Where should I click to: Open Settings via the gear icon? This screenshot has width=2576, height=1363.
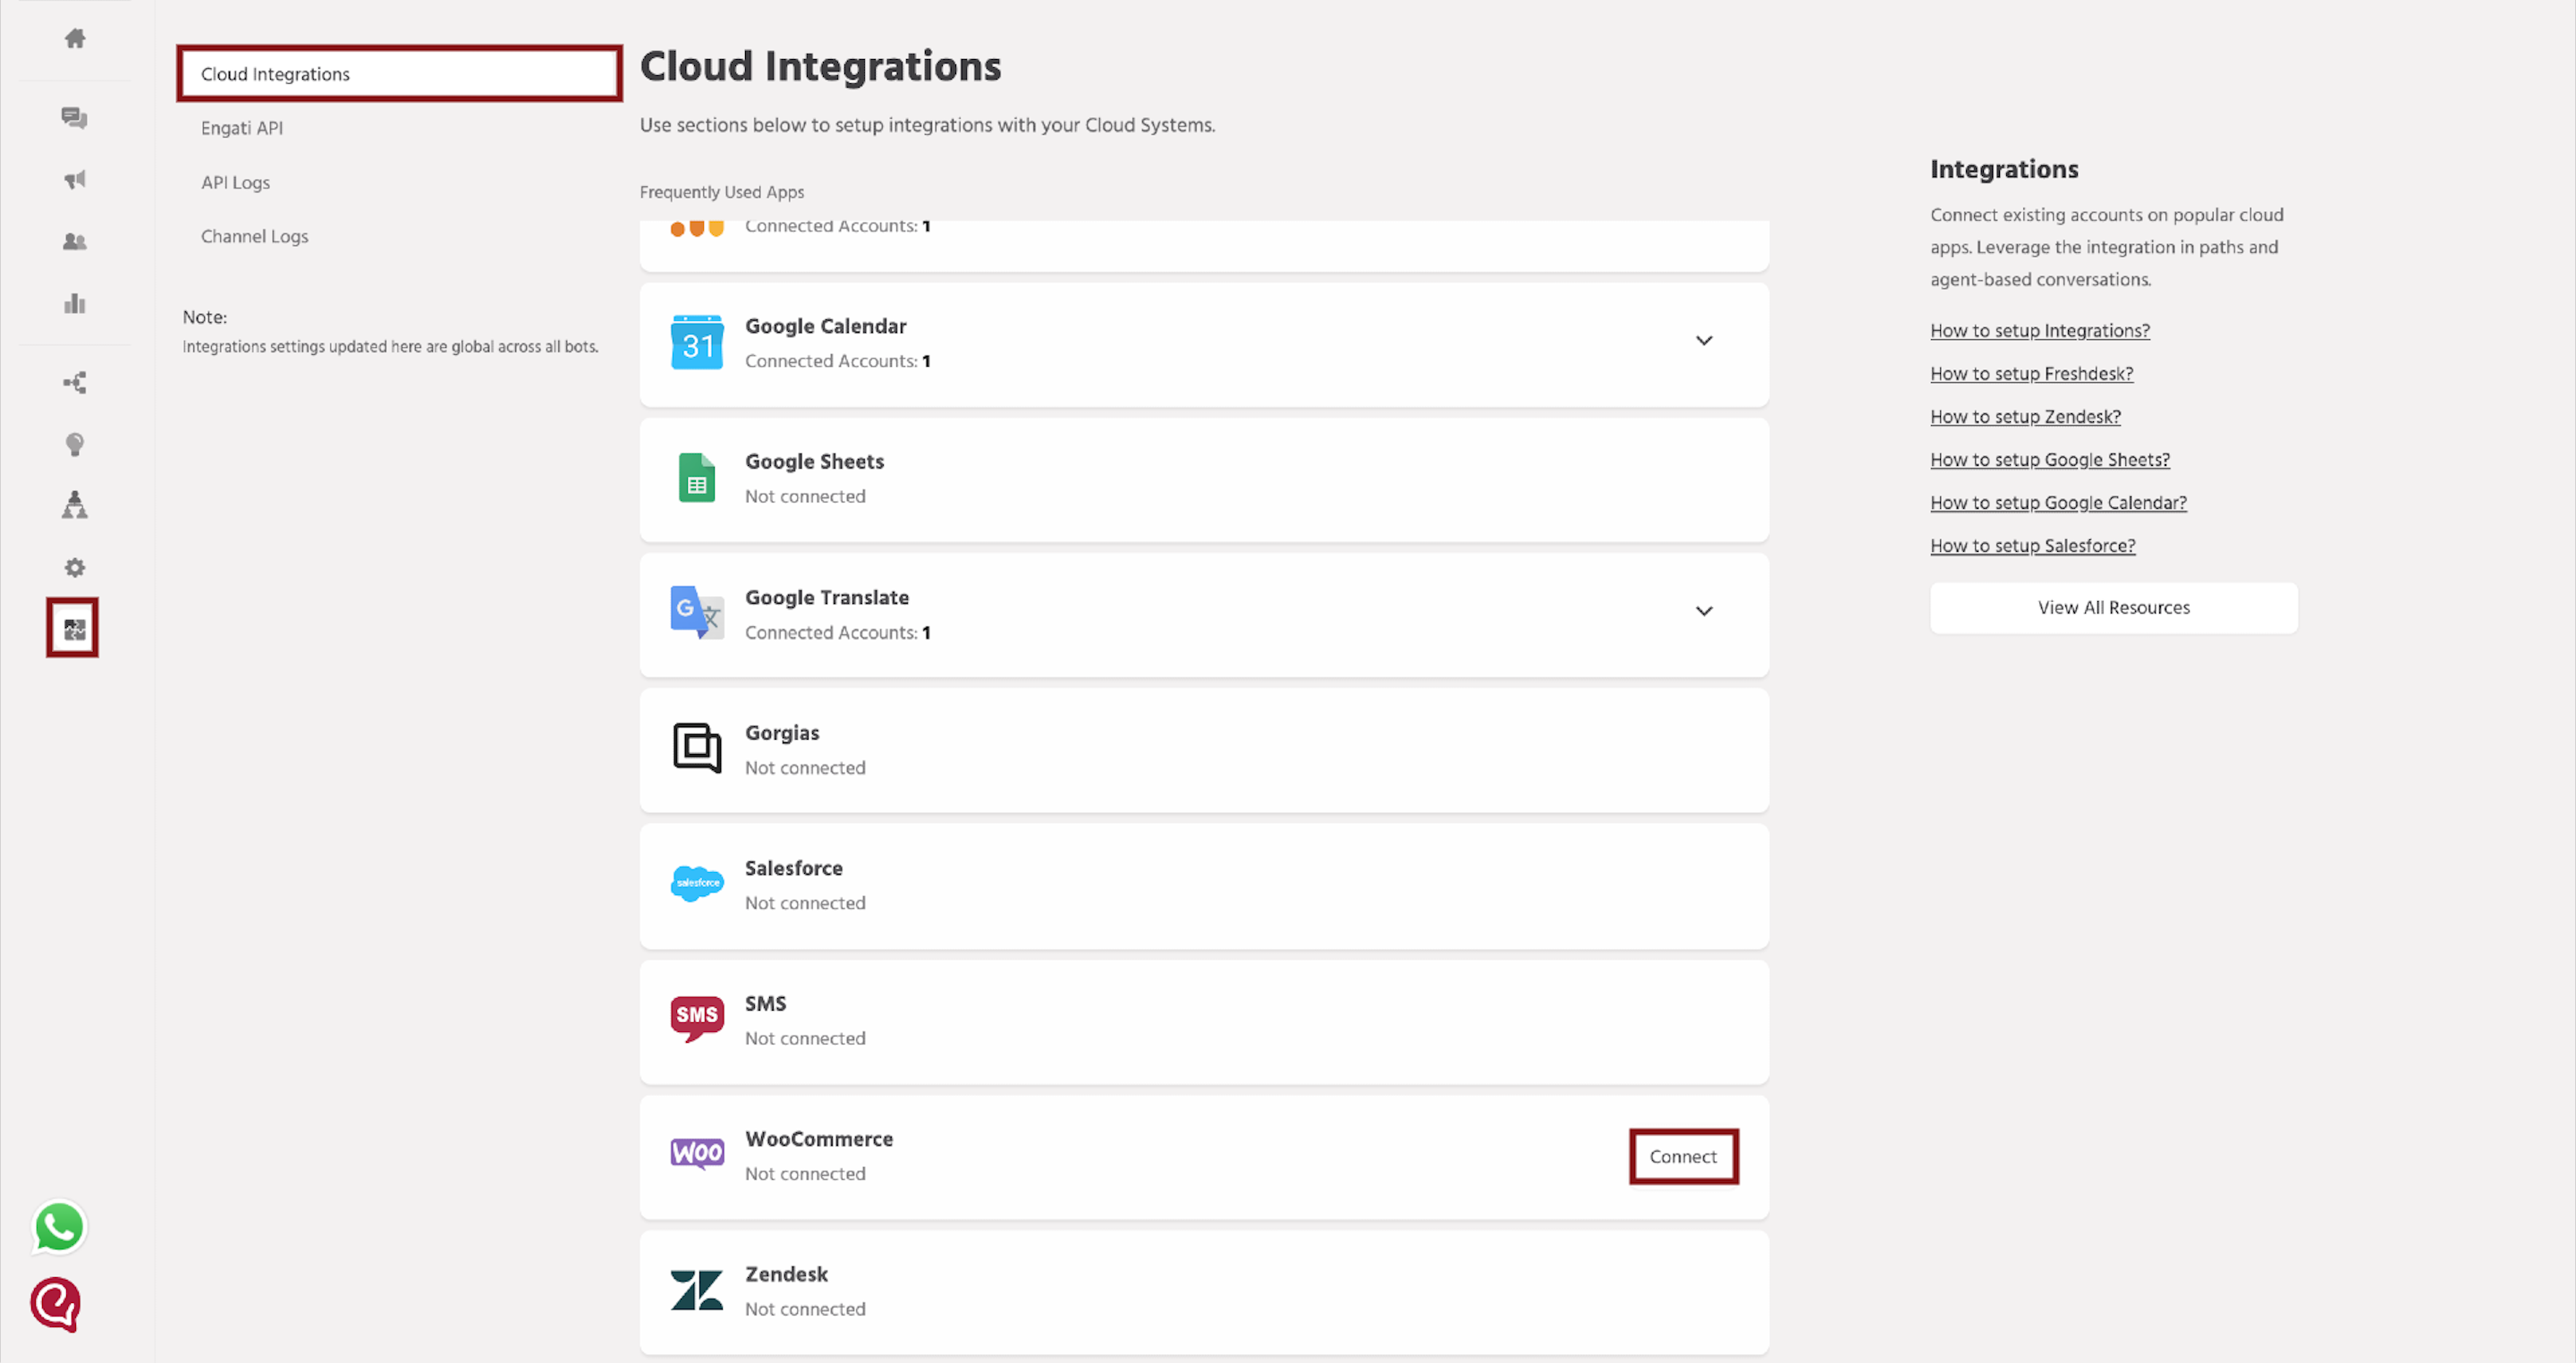(74, 567)
